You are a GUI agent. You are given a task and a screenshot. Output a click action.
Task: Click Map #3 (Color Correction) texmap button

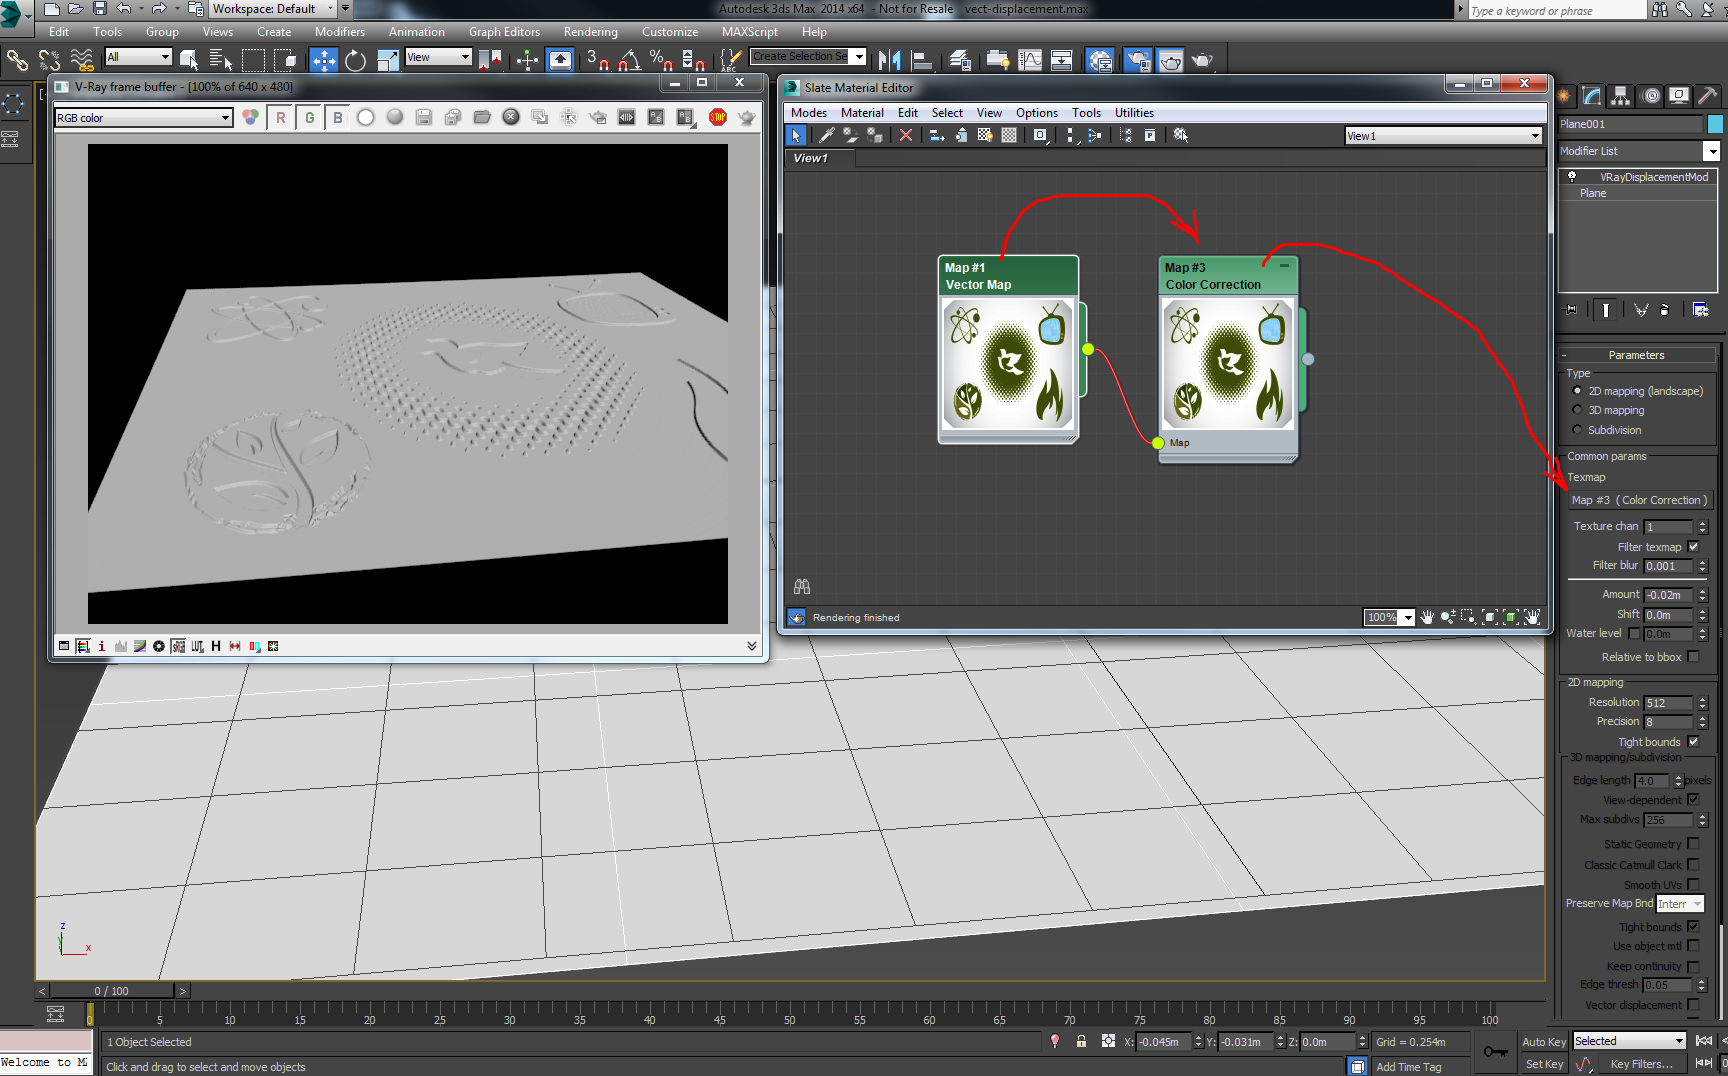(1639, 500)
